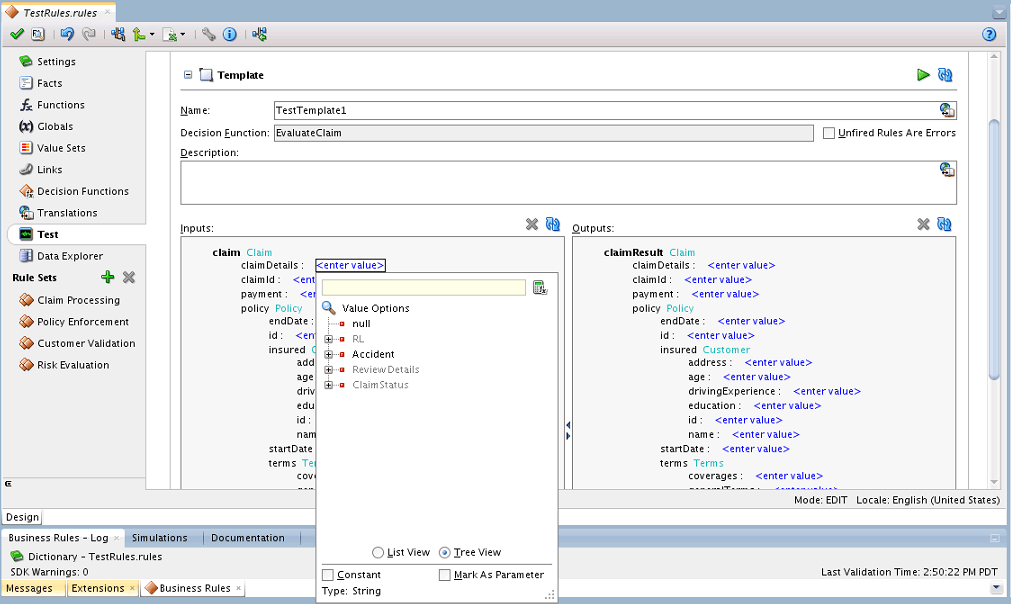Select the List View radio button
The width and height of the screenshot is (1011, 604).
point(378,553)
